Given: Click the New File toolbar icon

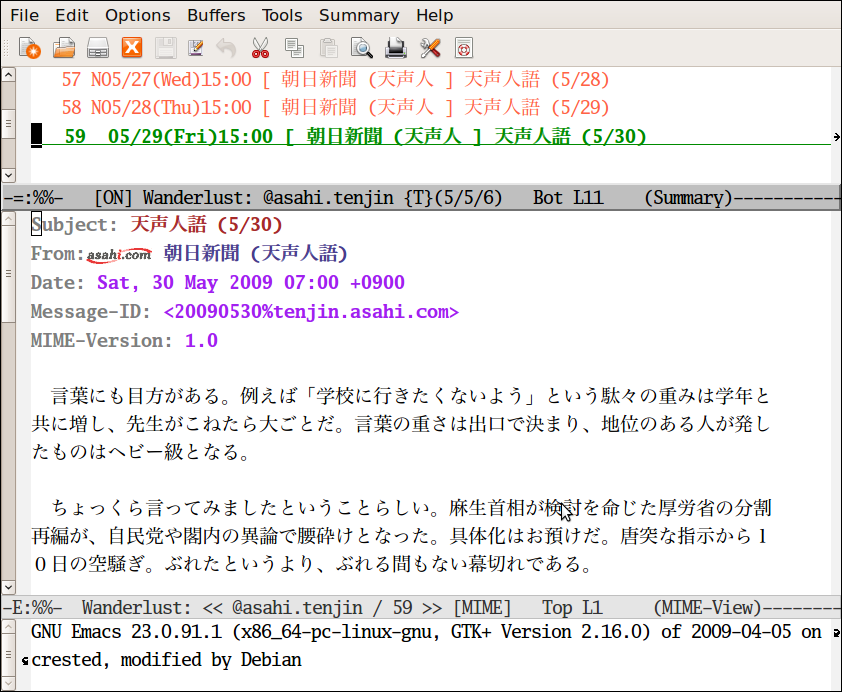Looking at the screenshot, I should [30, 48].
